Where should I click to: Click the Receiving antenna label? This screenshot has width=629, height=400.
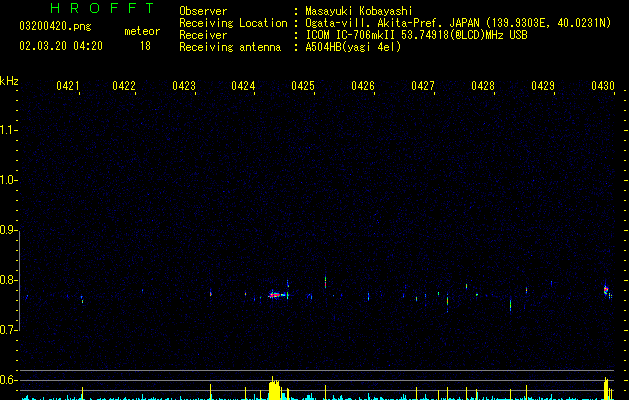230,47
